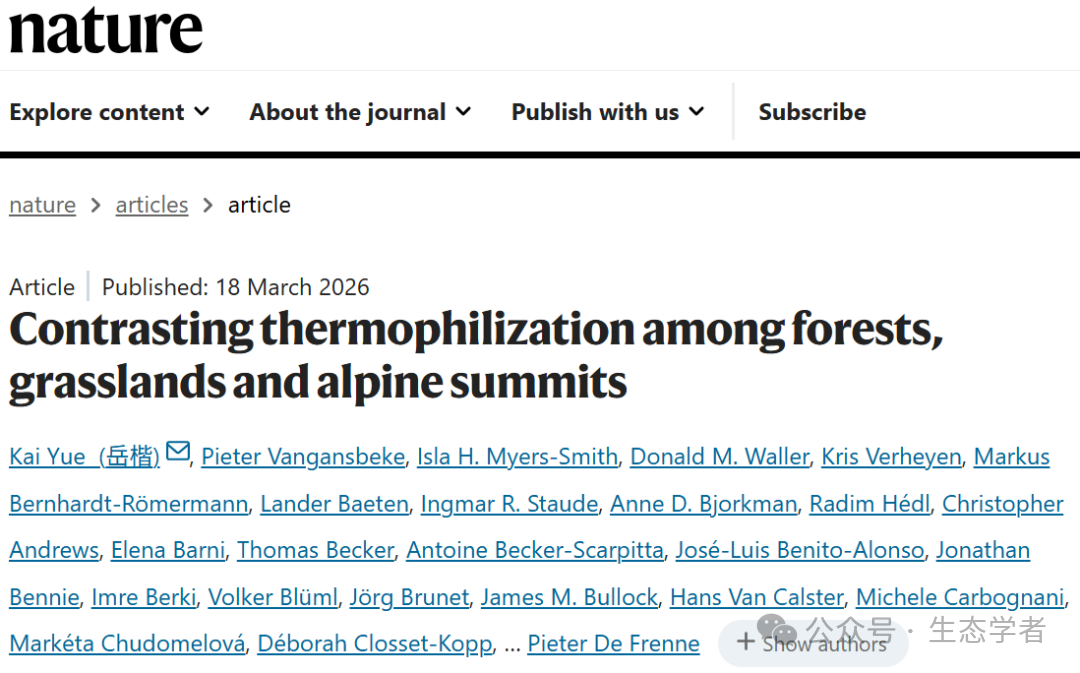Open the Anne D. Bjorkman author link
Viewport: 1080px width, 673px height.
click(703, 504)
